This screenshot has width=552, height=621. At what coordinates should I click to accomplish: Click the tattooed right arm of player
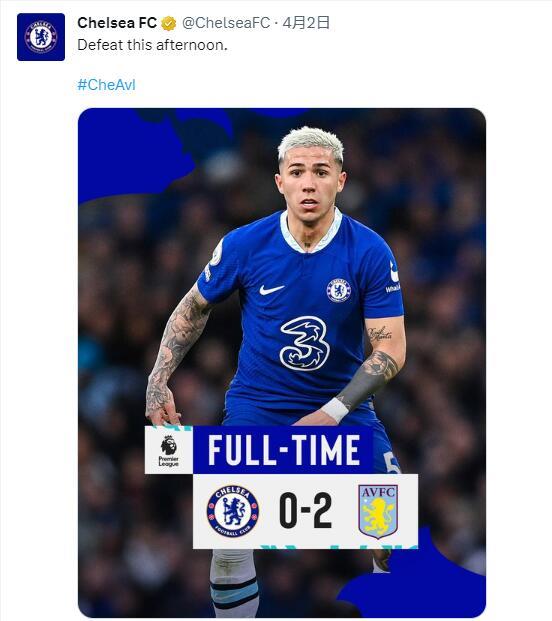click(x=174, y=356)
